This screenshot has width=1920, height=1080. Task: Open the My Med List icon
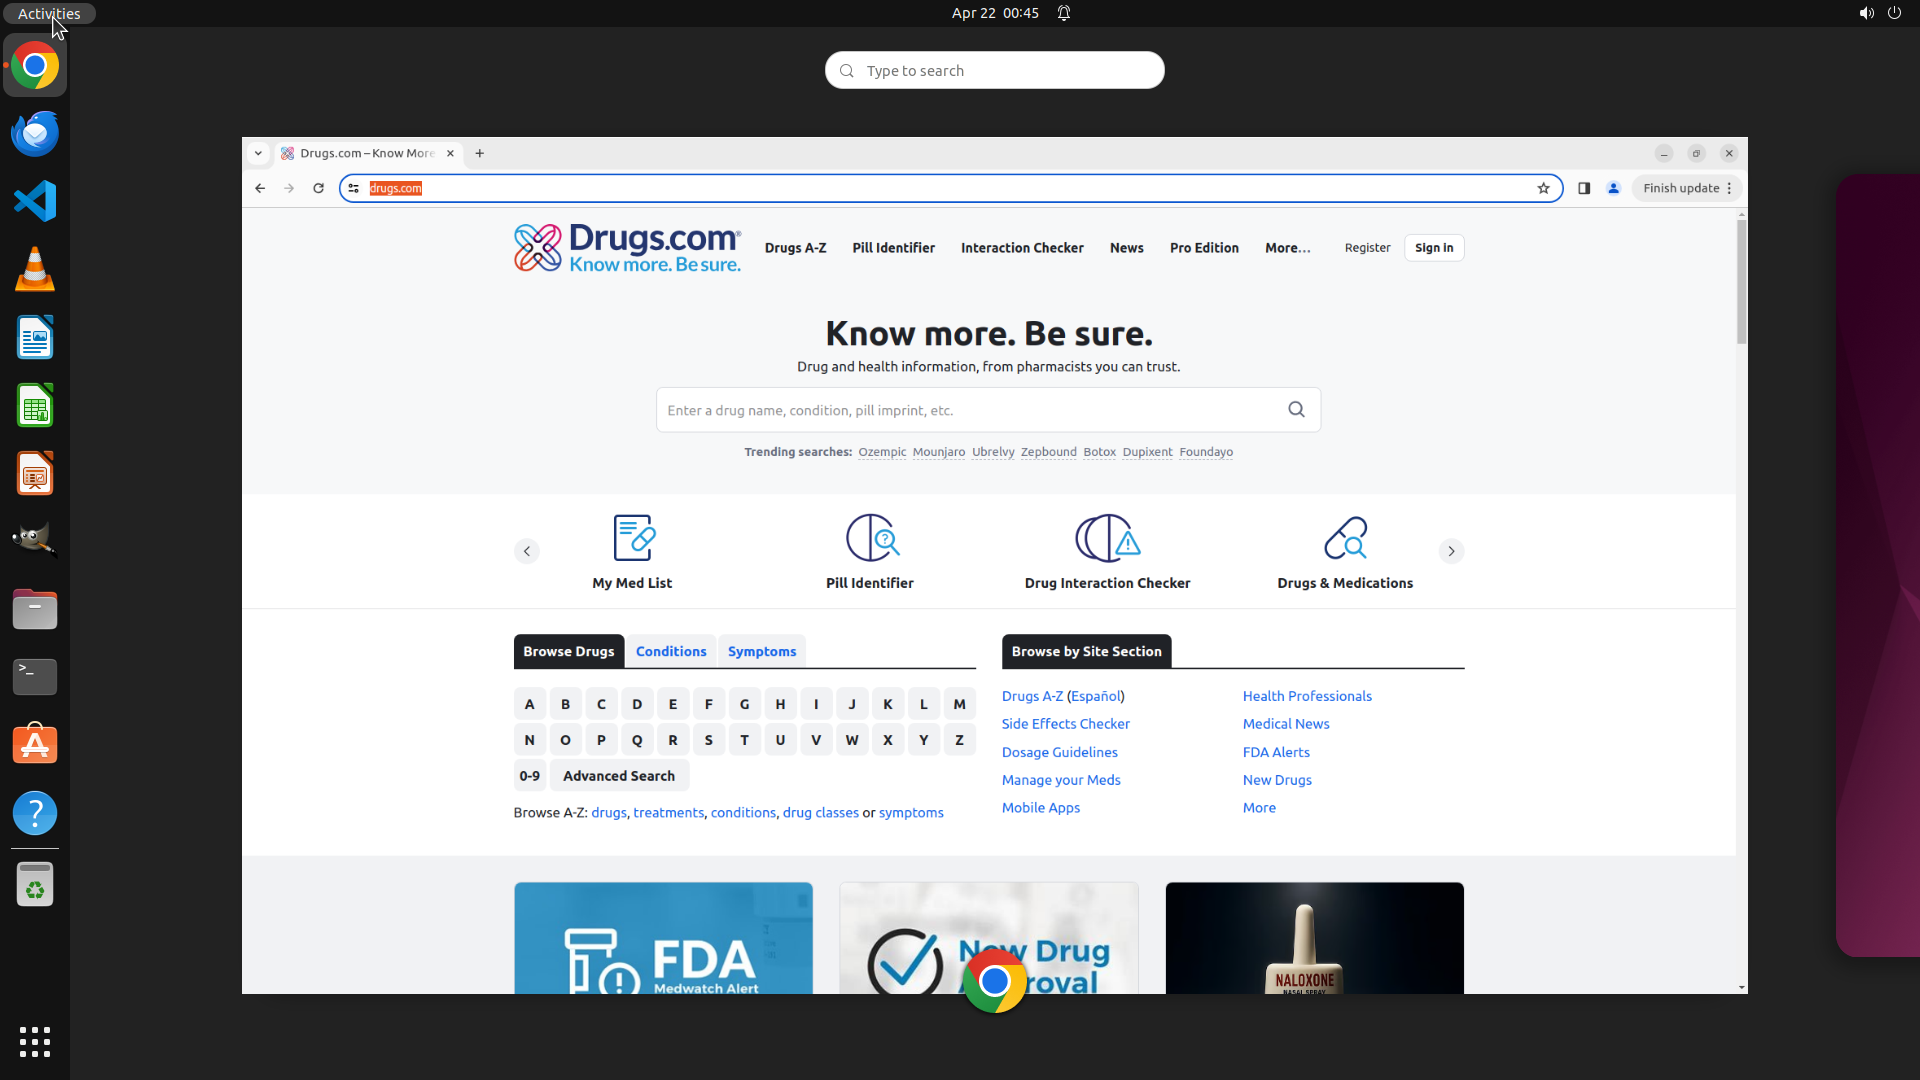click(x=633, y=538)
